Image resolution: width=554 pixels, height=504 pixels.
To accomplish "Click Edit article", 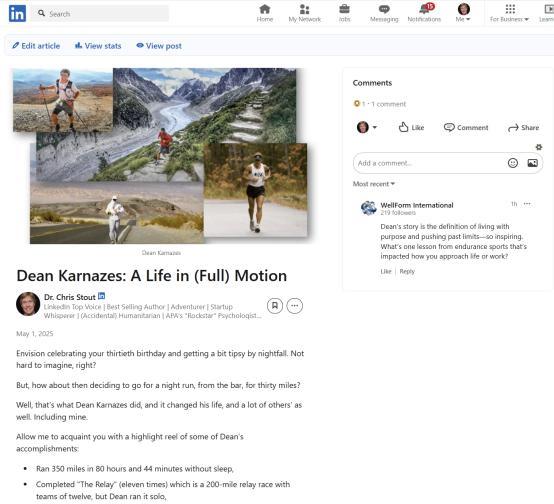I will [36, 46].
